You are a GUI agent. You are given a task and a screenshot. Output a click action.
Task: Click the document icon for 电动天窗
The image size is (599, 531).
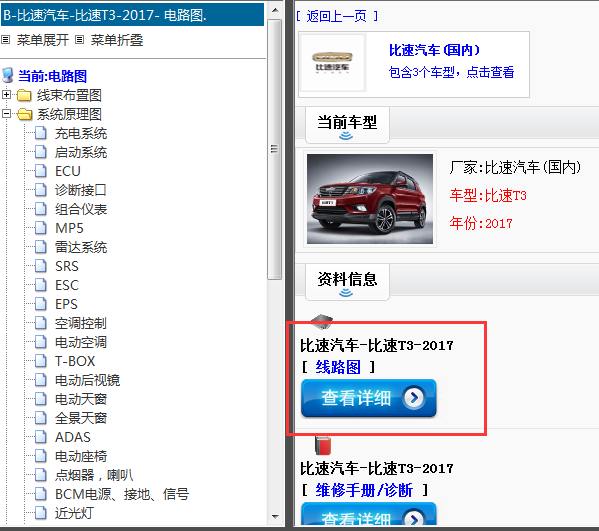pos(40,399)
